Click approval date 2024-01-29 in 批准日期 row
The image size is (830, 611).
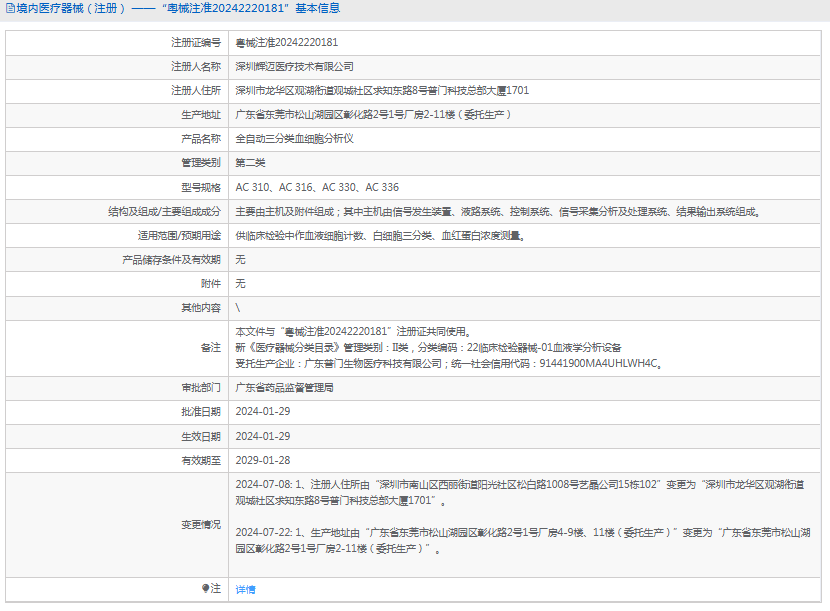pyautogui.click(x=263, y=411)
